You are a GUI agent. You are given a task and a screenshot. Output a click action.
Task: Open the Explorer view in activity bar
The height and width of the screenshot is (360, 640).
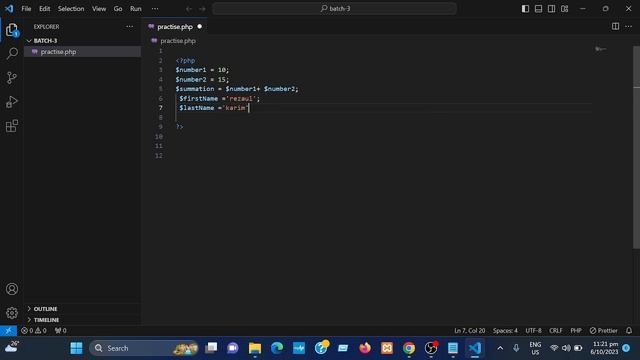click(x=12, y=30)
